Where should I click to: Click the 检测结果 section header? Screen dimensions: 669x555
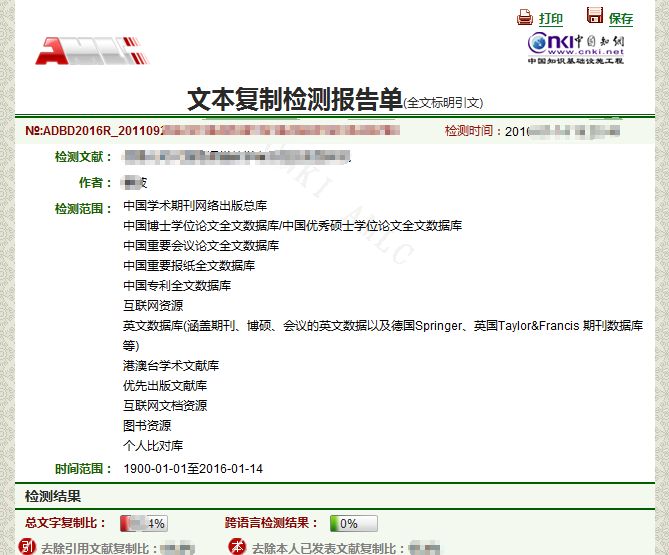(x=53, y=496)
